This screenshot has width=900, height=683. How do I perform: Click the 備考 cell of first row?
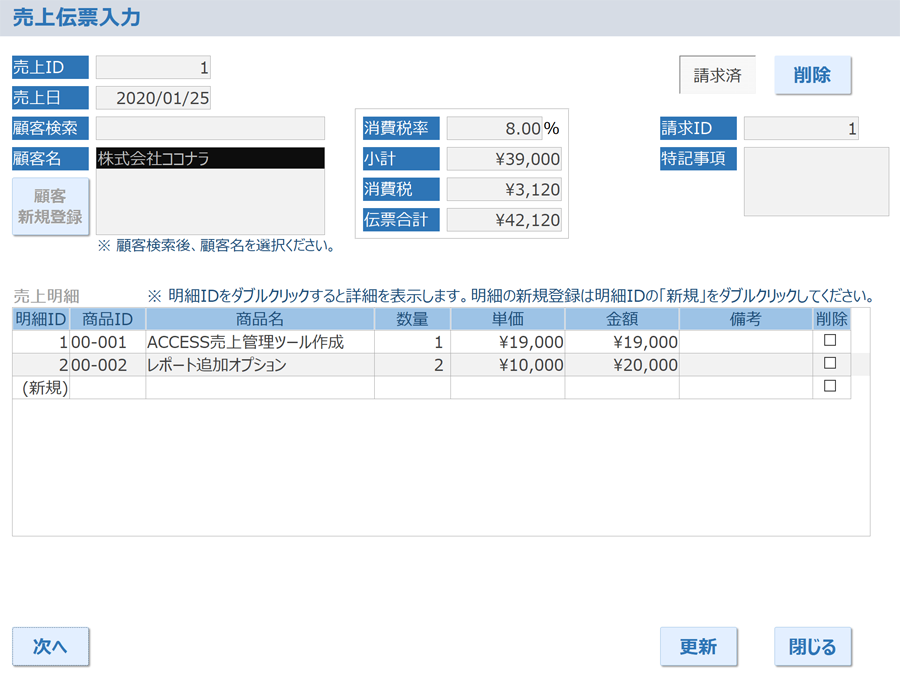click(x=745, y=342)
